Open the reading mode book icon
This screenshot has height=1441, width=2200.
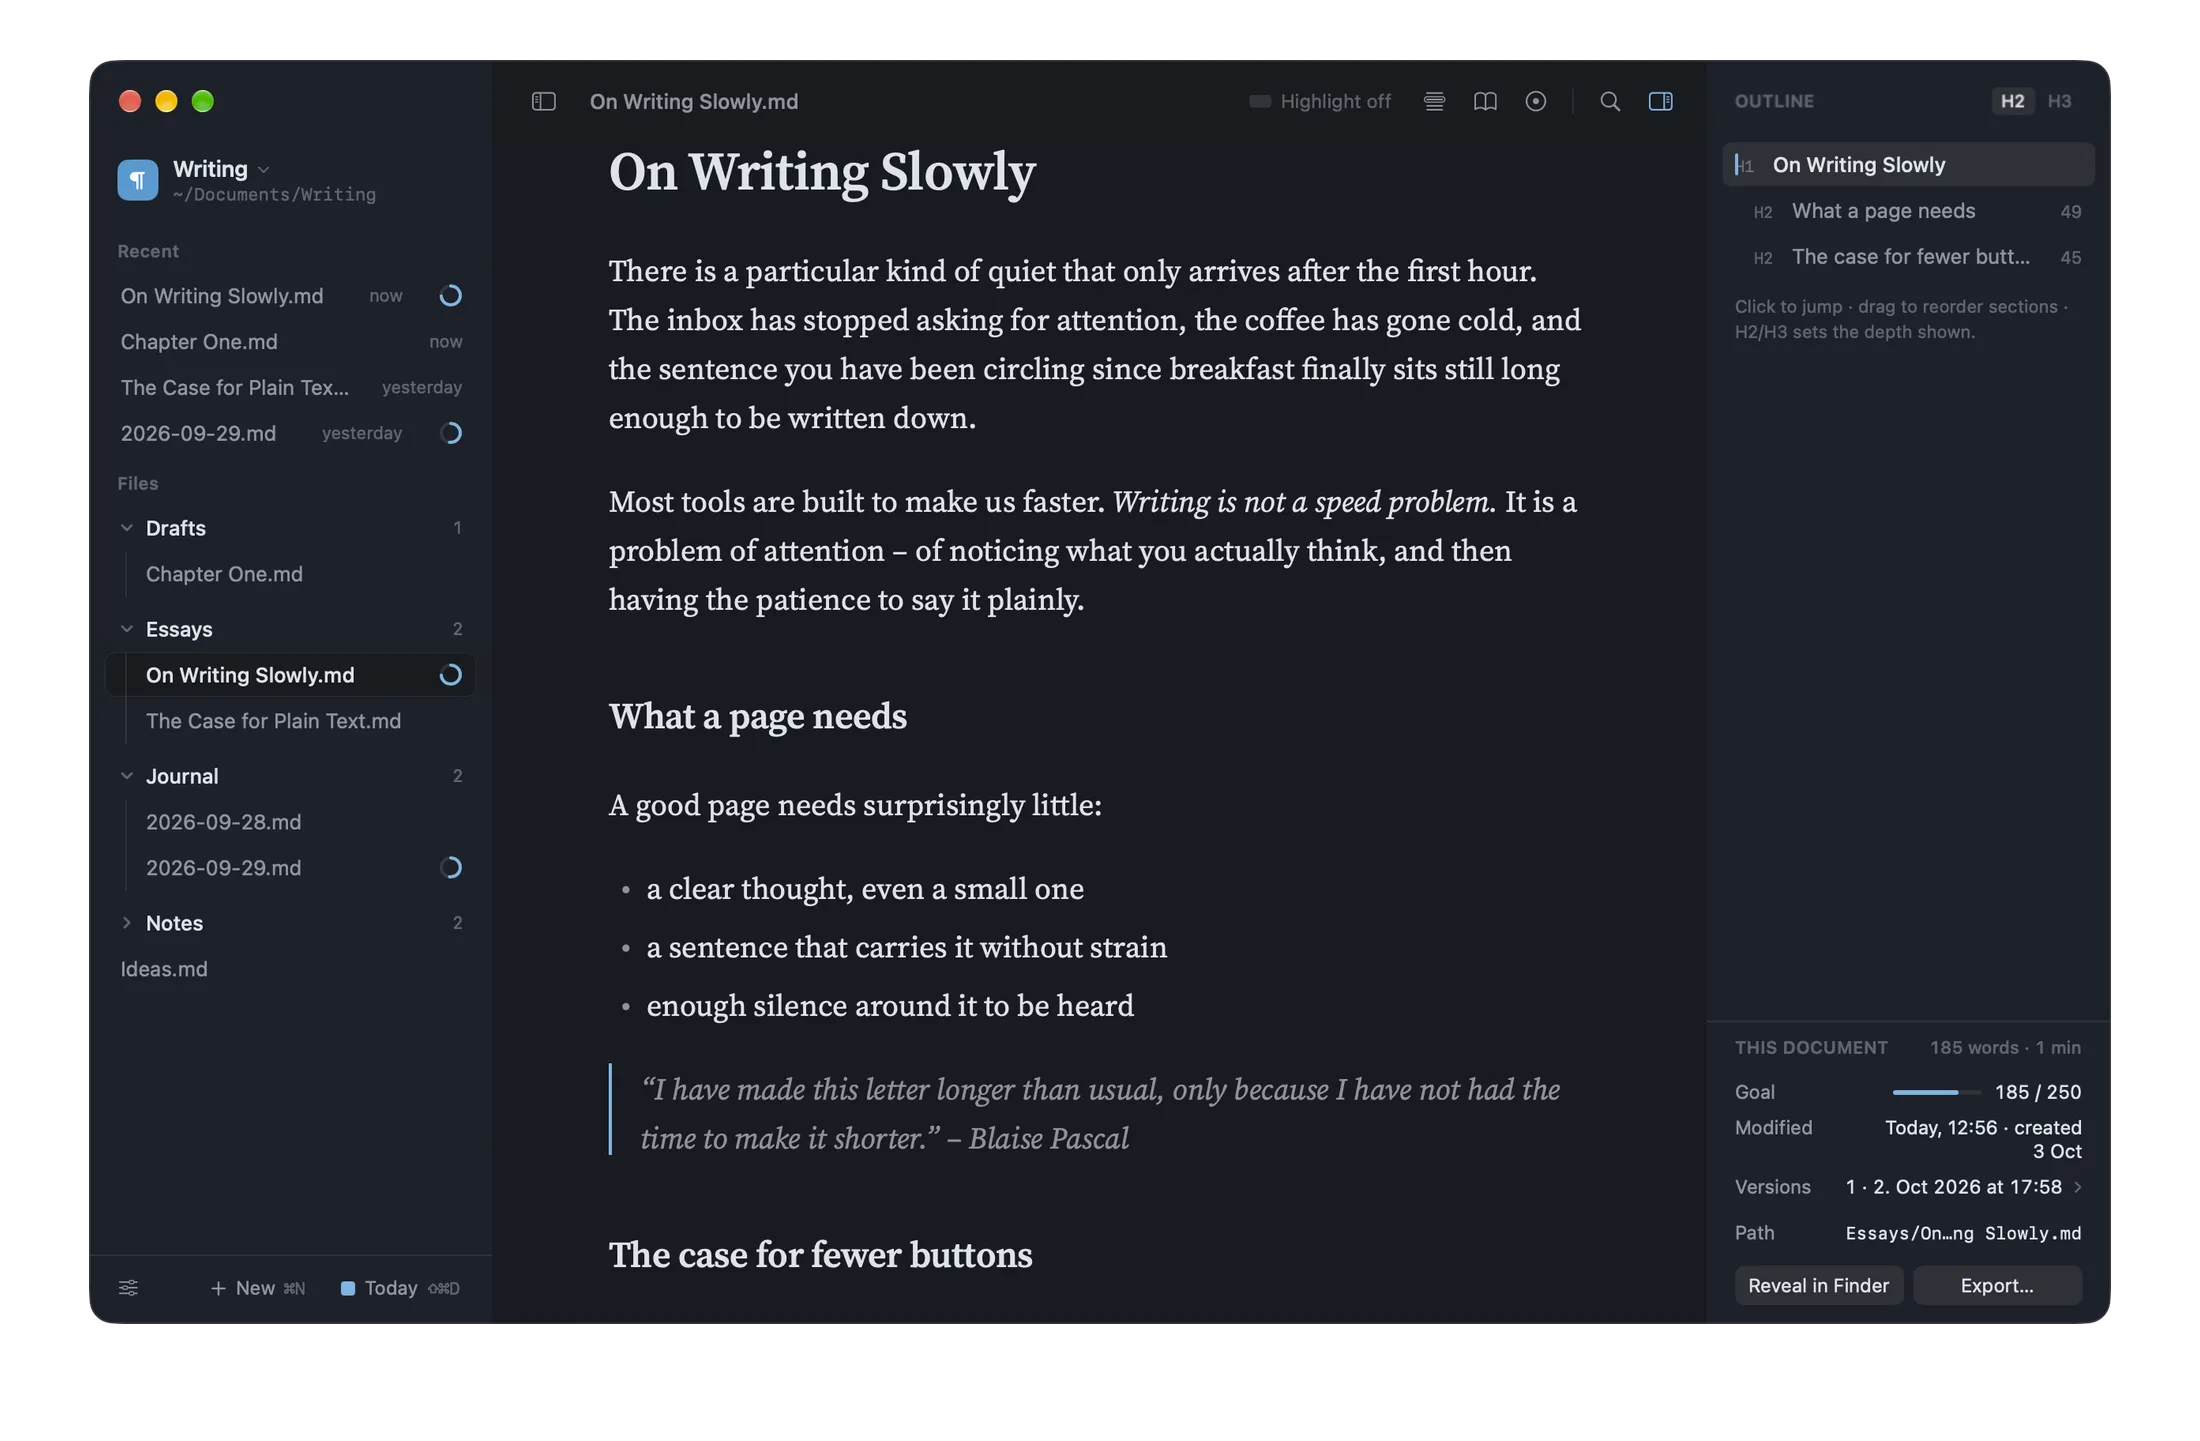(1485, 101)
